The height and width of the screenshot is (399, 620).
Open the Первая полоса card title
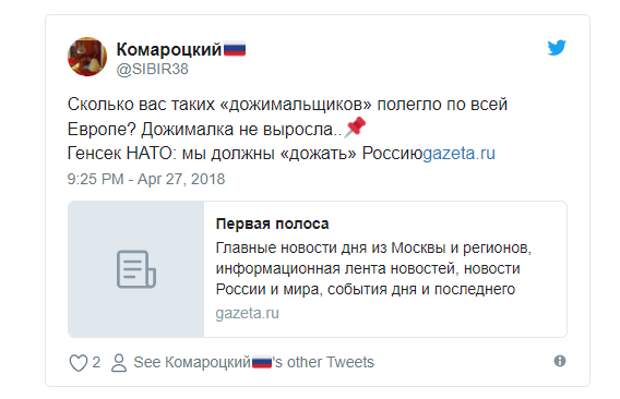pyautogui.click(x=272, y=224)
